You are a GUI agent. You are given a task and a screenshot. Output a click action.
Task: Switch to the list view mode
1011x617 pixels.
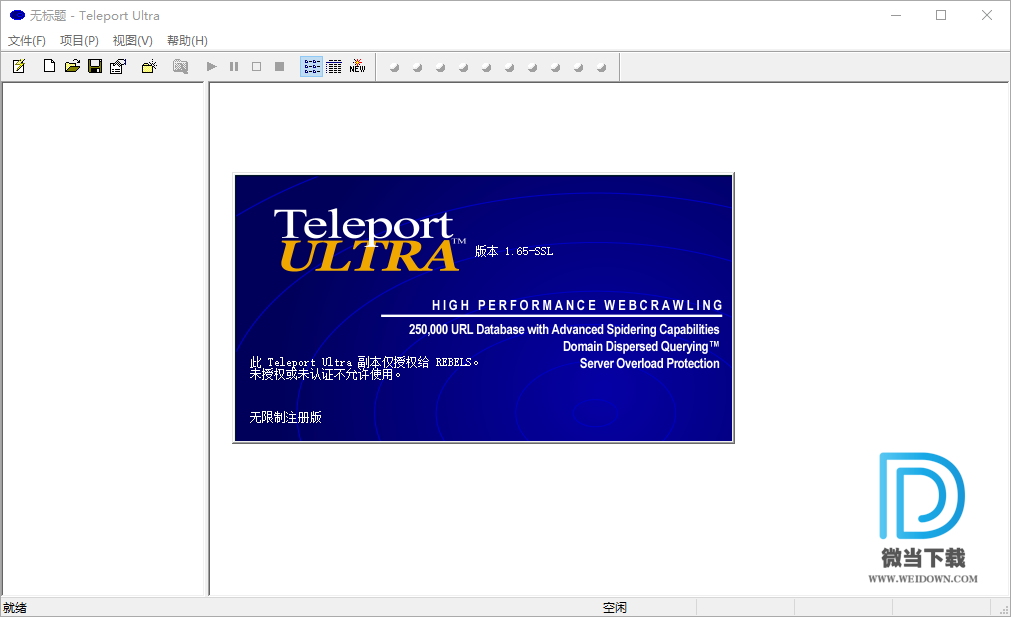tap(311, 66)
